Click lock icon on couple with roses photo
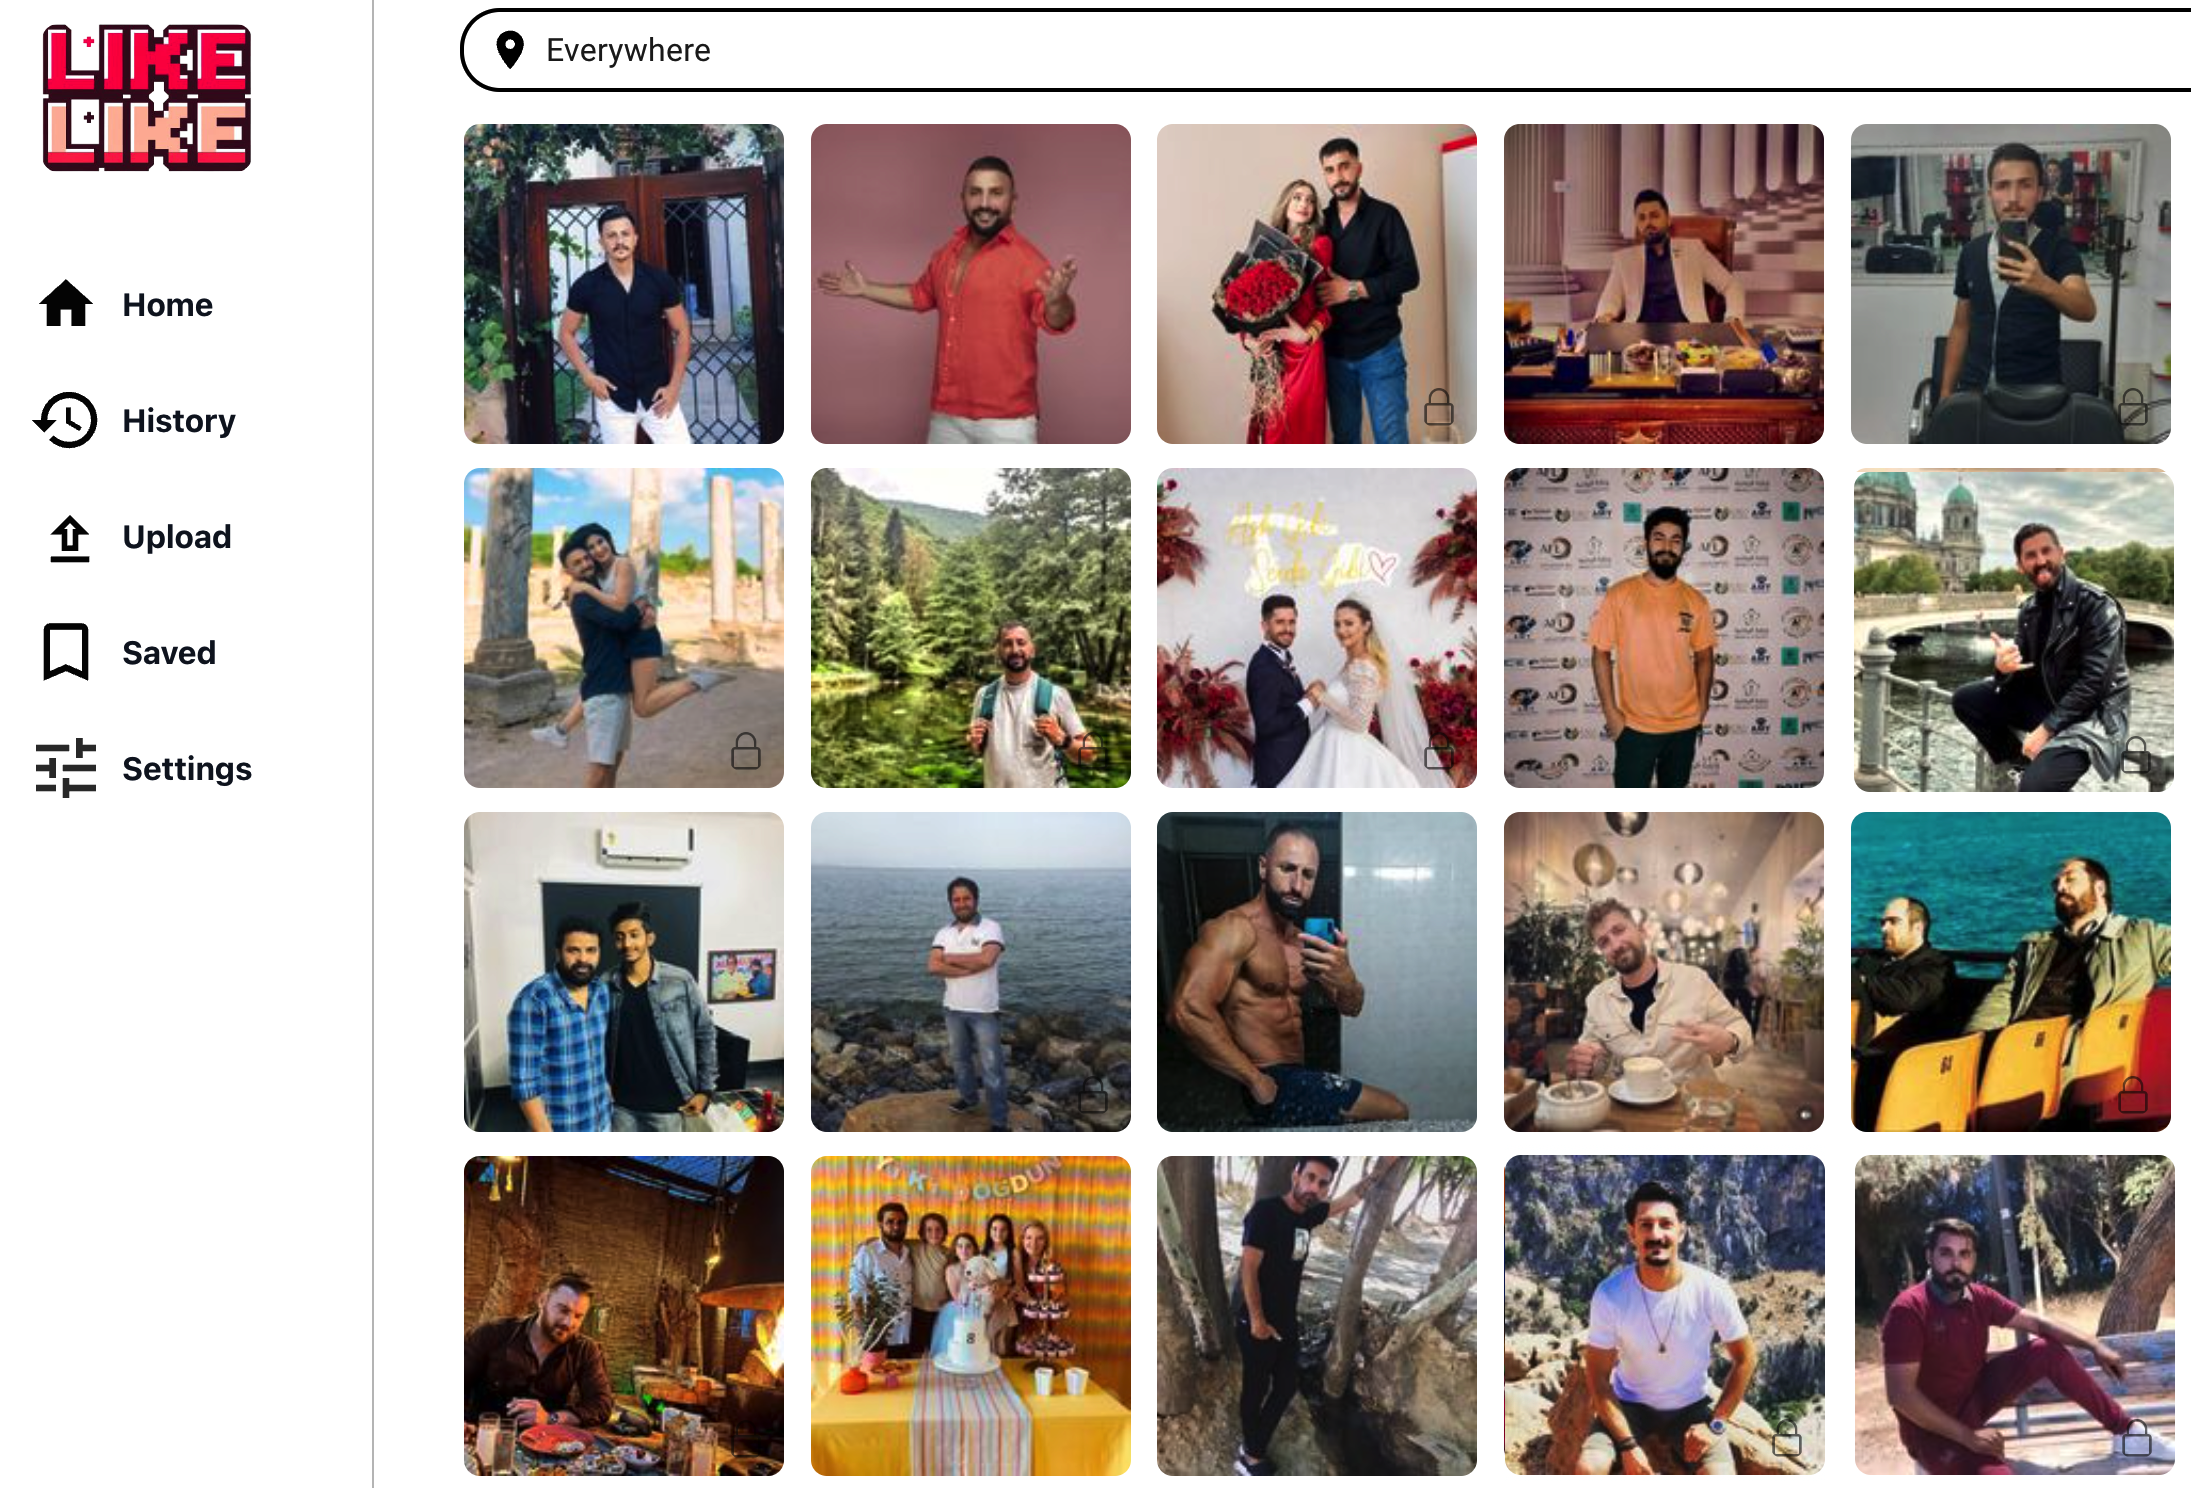Viewport: 2191px width, 1488px height. coord(1438,406)
